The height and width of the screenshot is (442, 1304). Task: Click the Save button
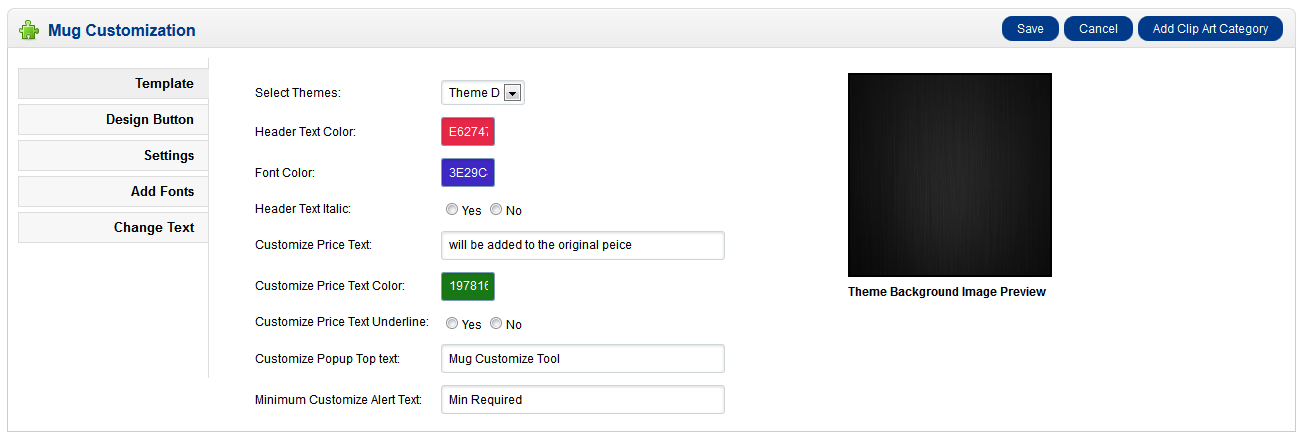1030,29
